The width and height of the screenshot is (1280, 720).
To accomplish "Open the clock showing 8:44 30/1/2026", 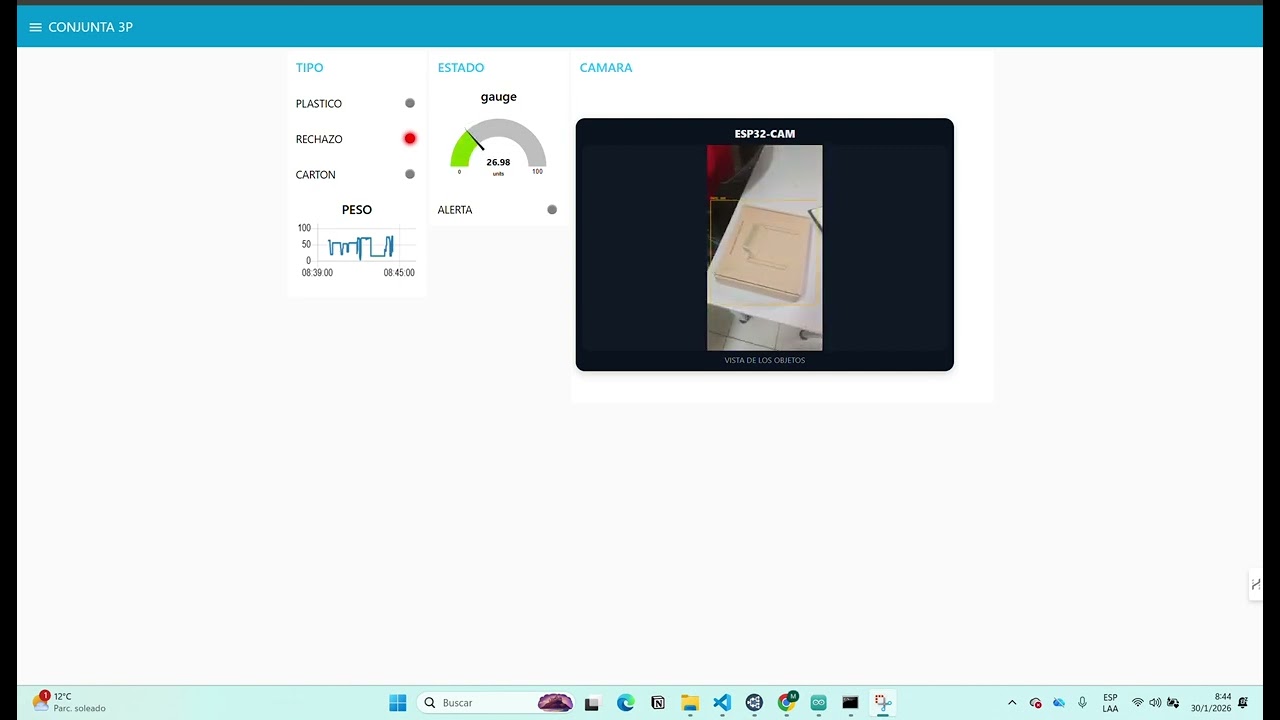I will click(1211, 703).
